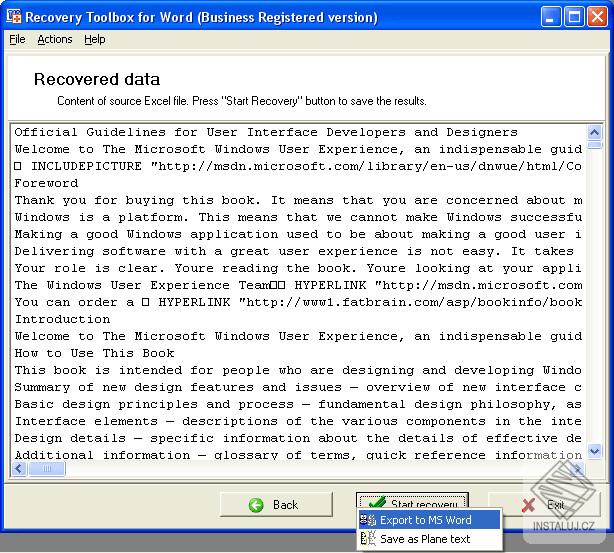Click the 'Recovered data' heading
The image size is (614, 553).
coord(97,80)
